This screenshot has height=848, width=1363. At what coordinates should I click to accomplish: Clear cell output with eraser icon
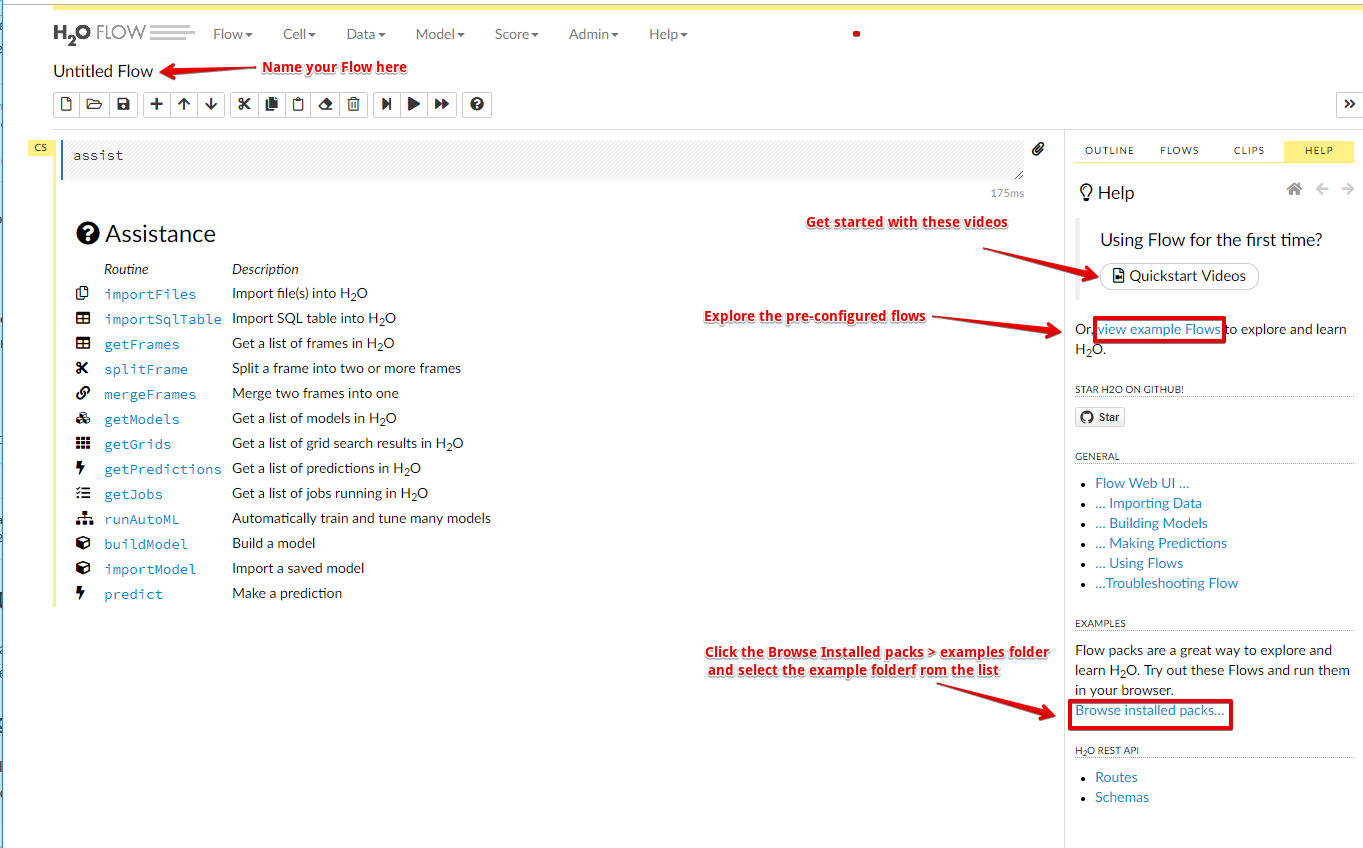click(x=325, y=104)
